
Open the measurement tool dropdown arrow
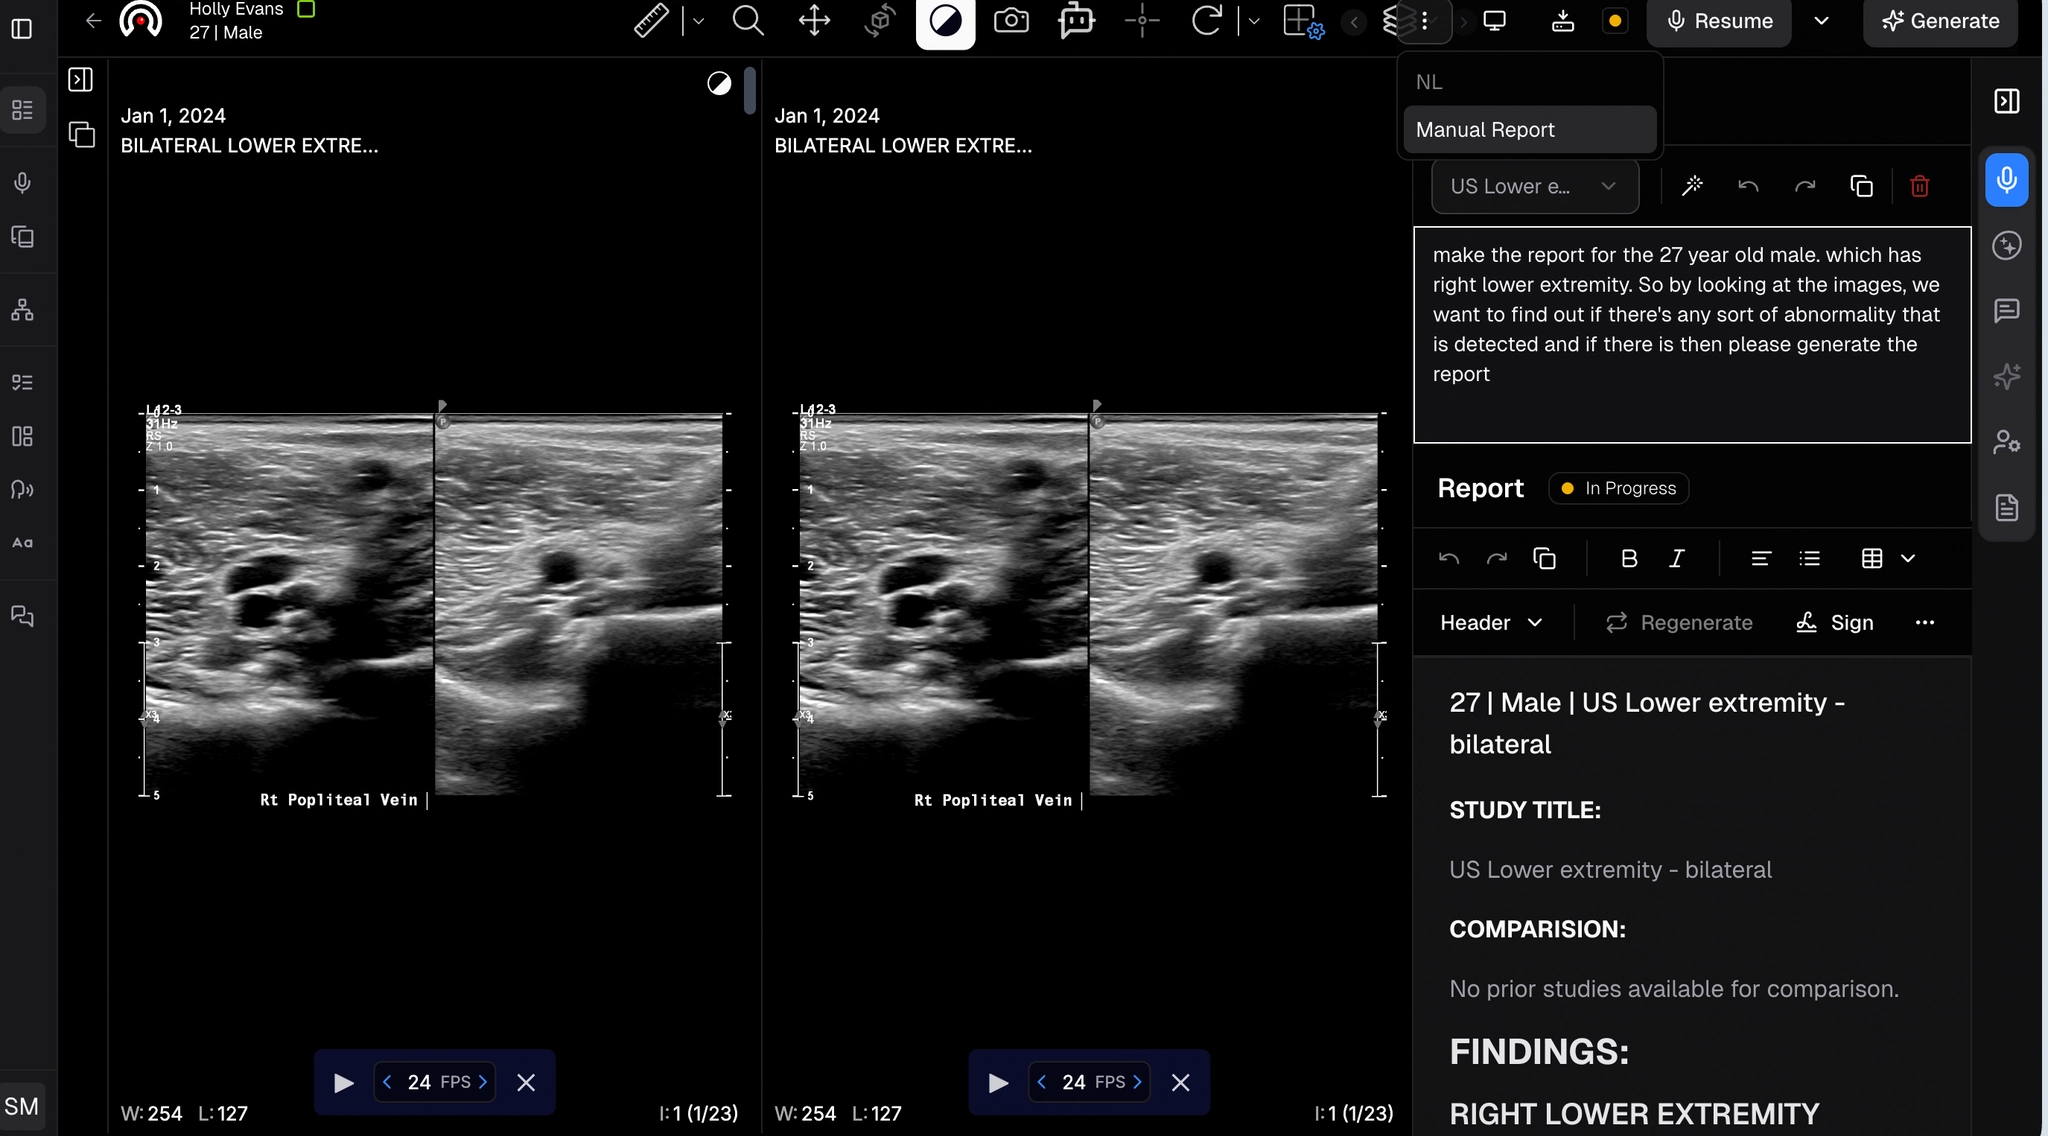point(698,21)
